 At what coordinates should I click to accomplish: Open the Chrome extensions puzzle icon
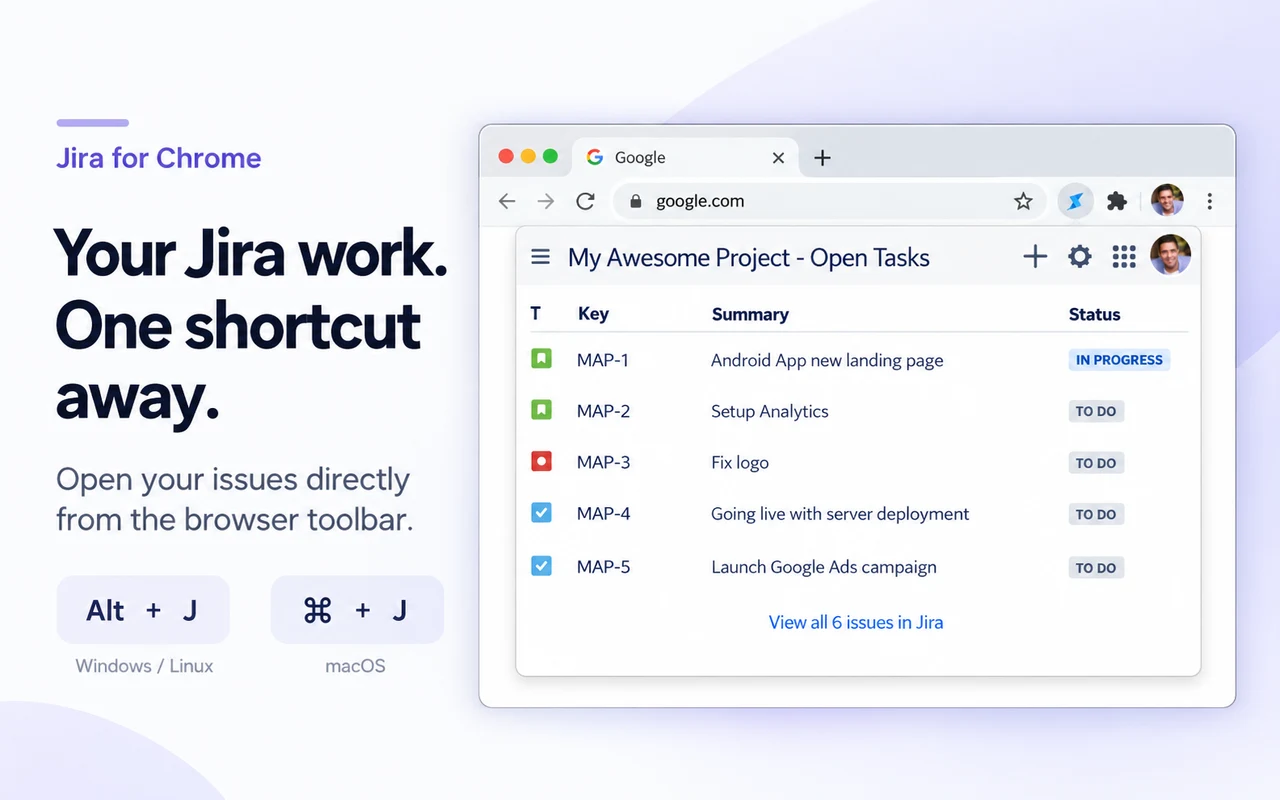1117,201
